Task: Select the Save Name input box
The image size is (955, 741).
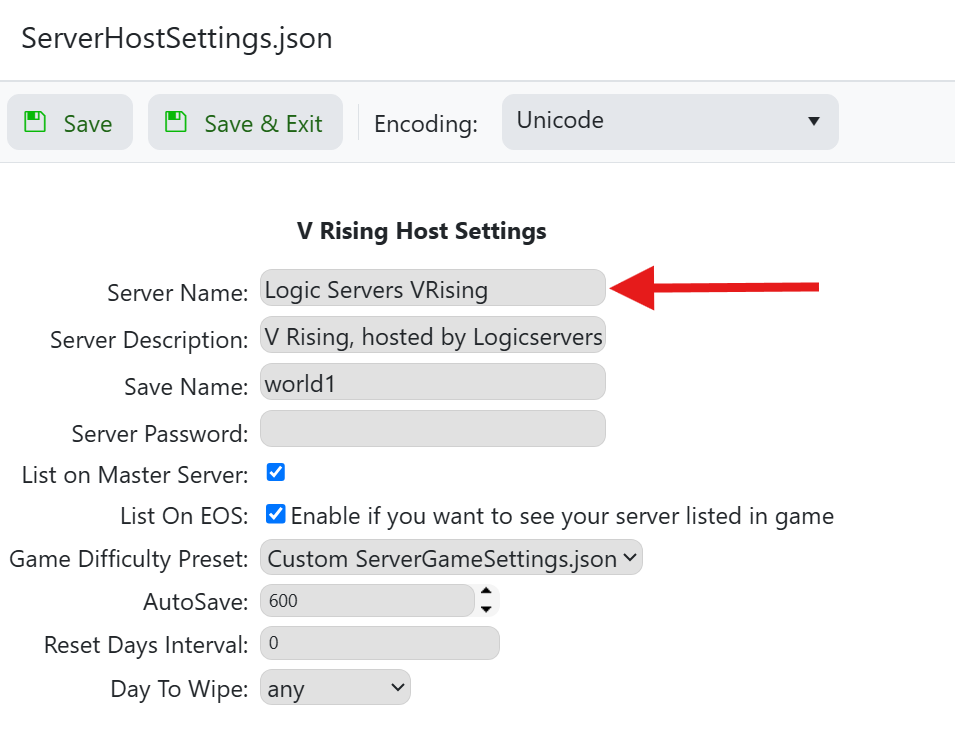Action: pos(432,383)
